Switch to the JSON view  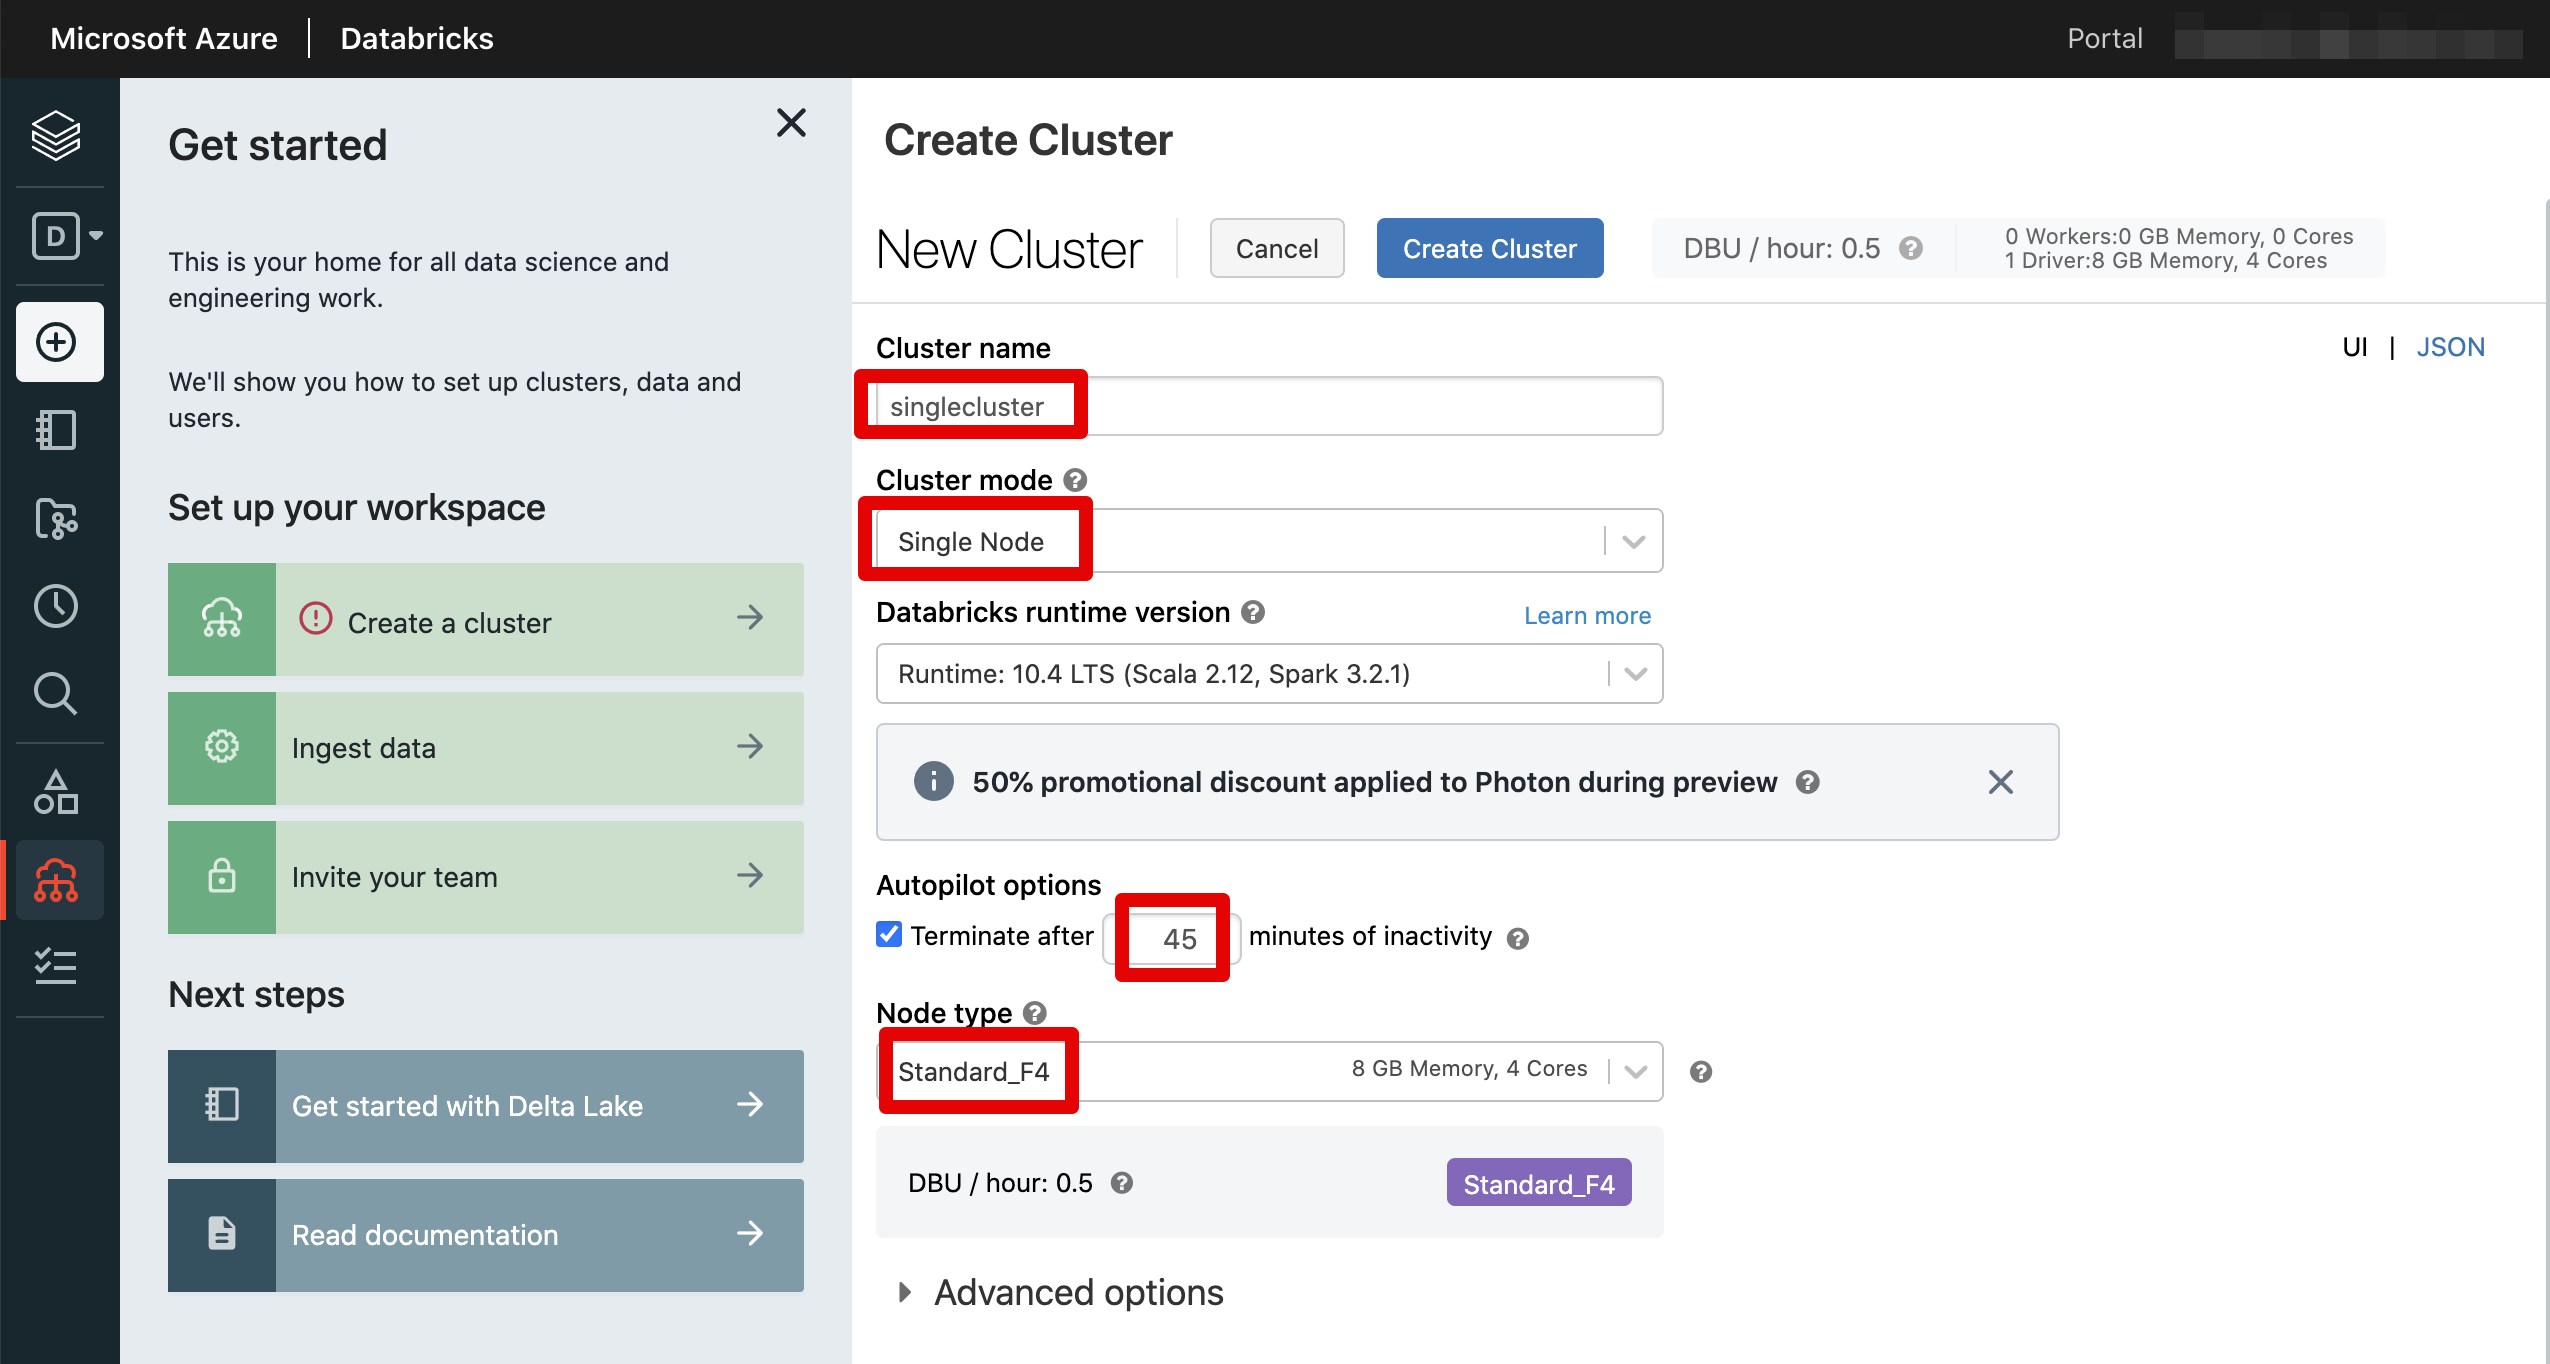coord(2450,347)
